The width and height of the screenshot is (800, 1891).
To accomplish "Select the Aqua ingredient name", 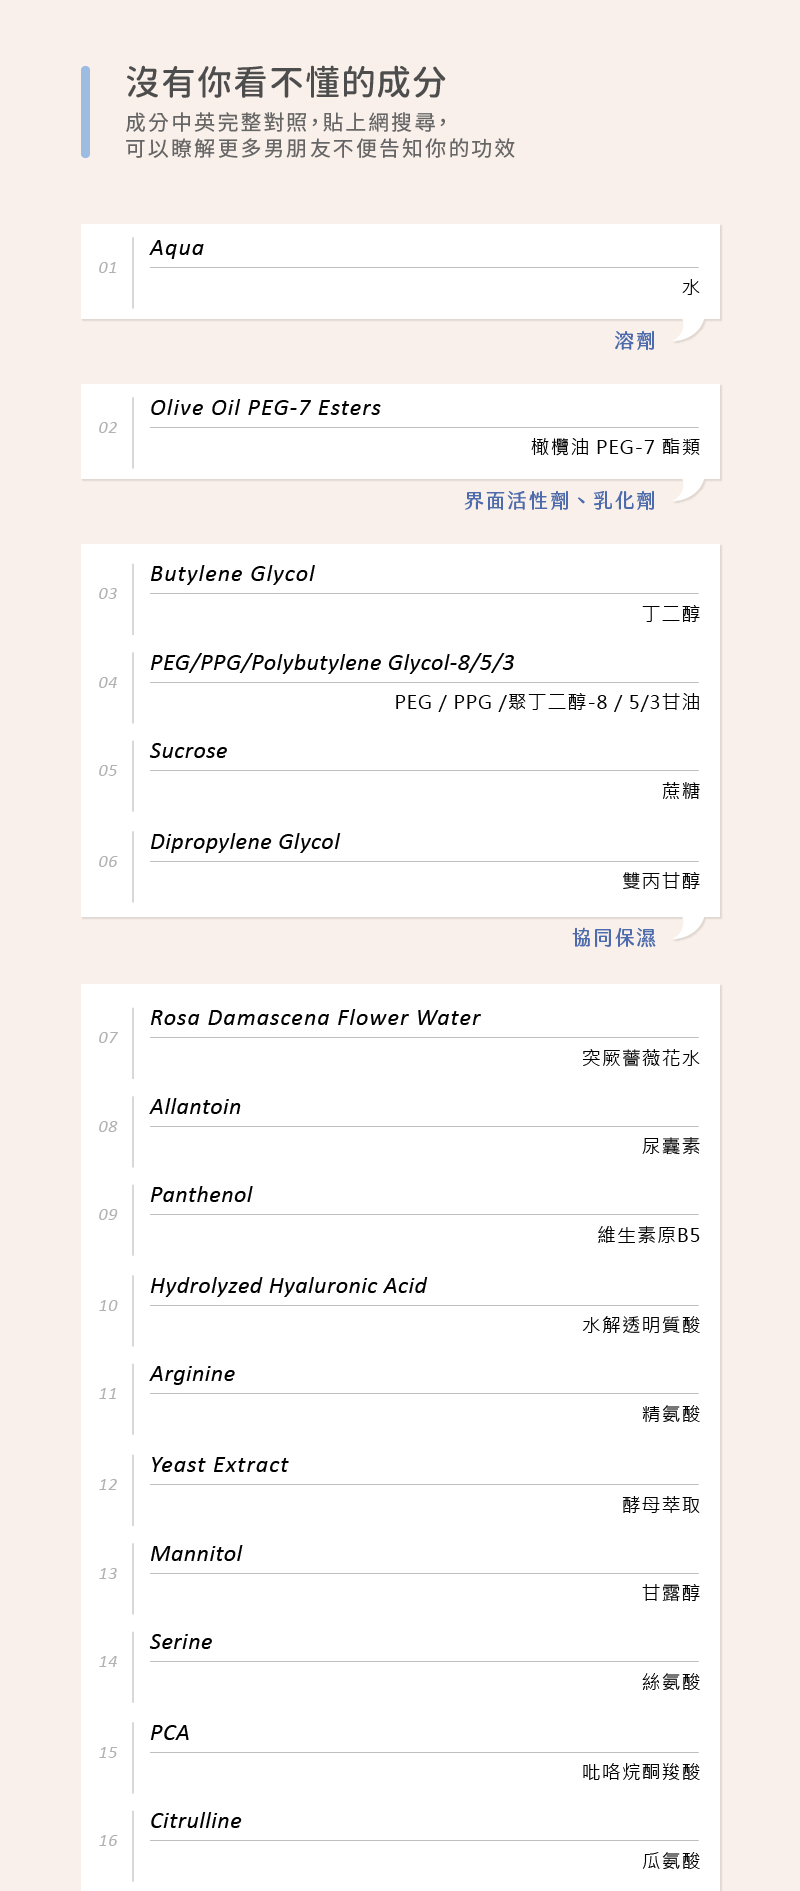I will (177, 248).
